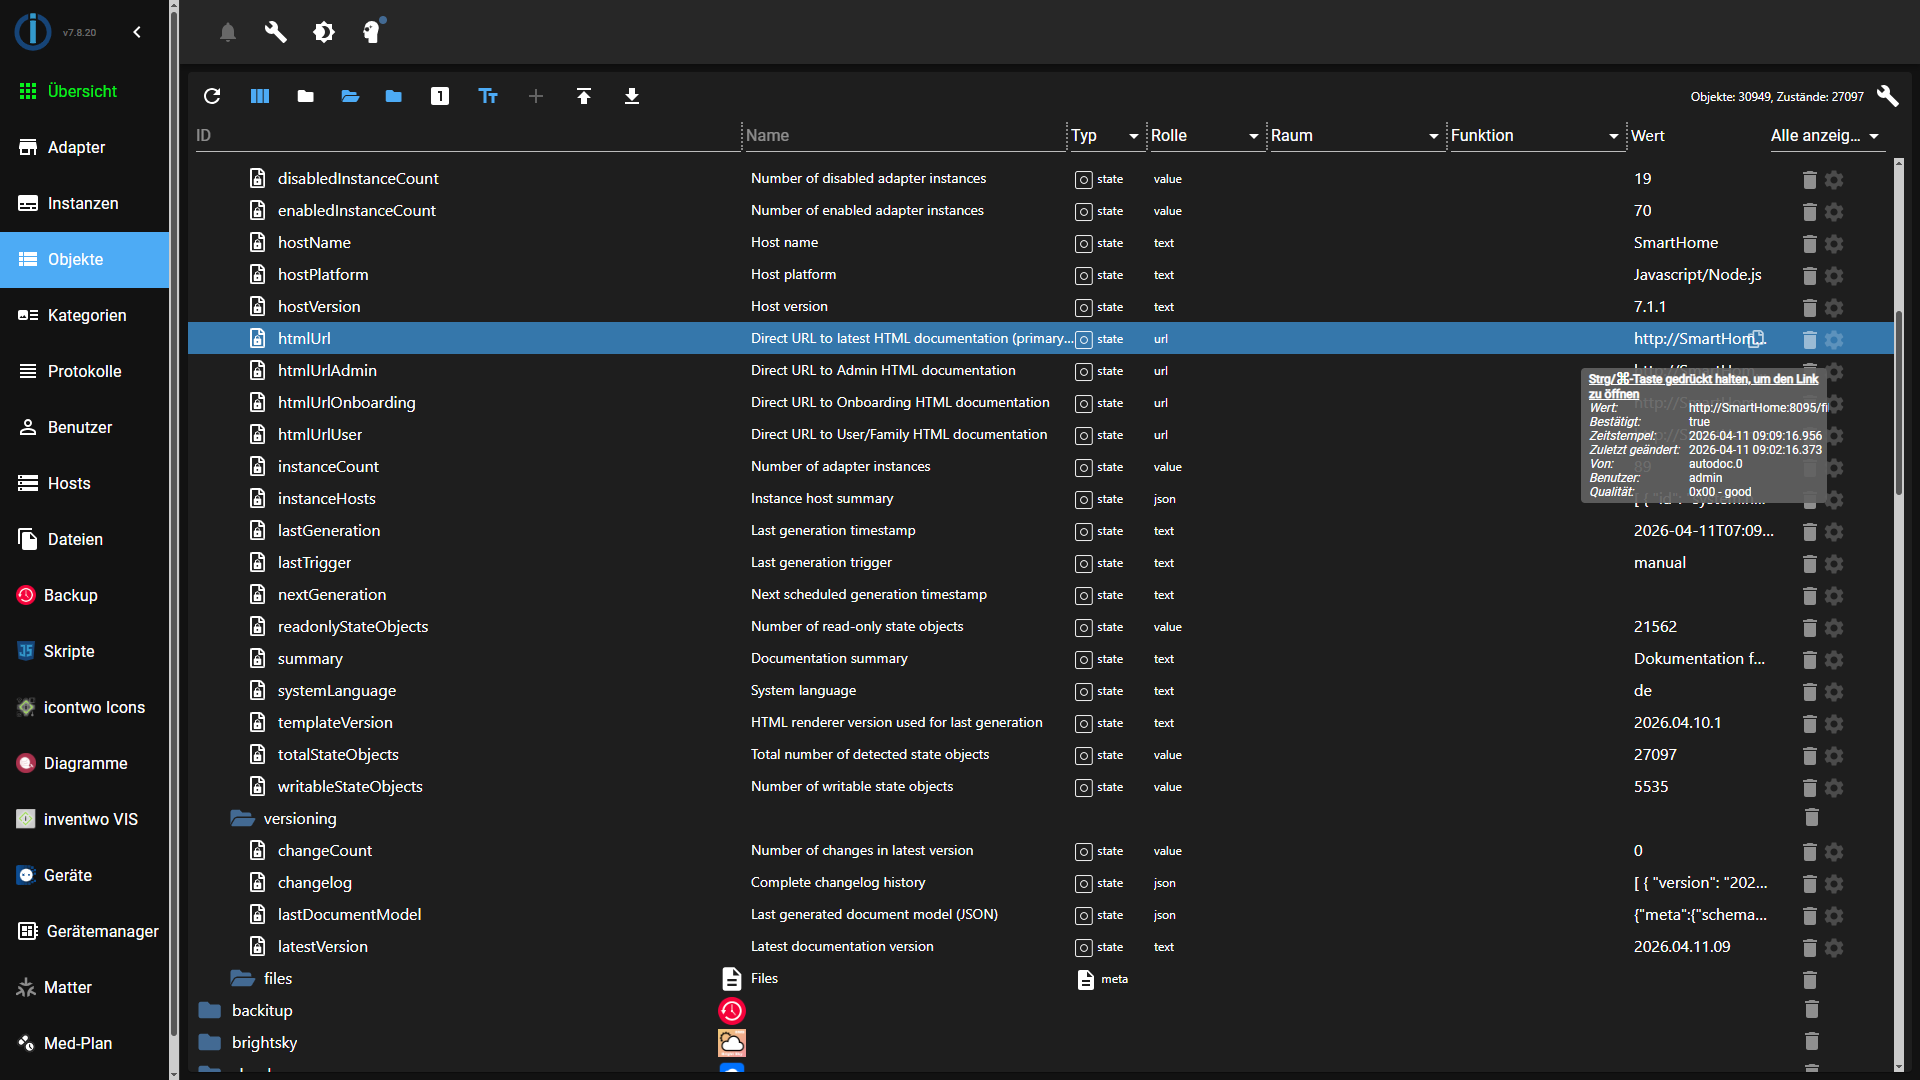Refresh the objects list
The width and height of the screenshot is (1920, 1080).
[x=212, y=96]
